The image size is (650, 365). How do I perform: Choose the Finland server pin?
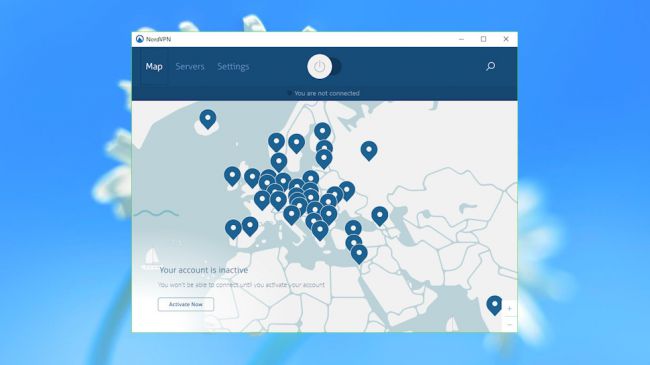point(323,132)
